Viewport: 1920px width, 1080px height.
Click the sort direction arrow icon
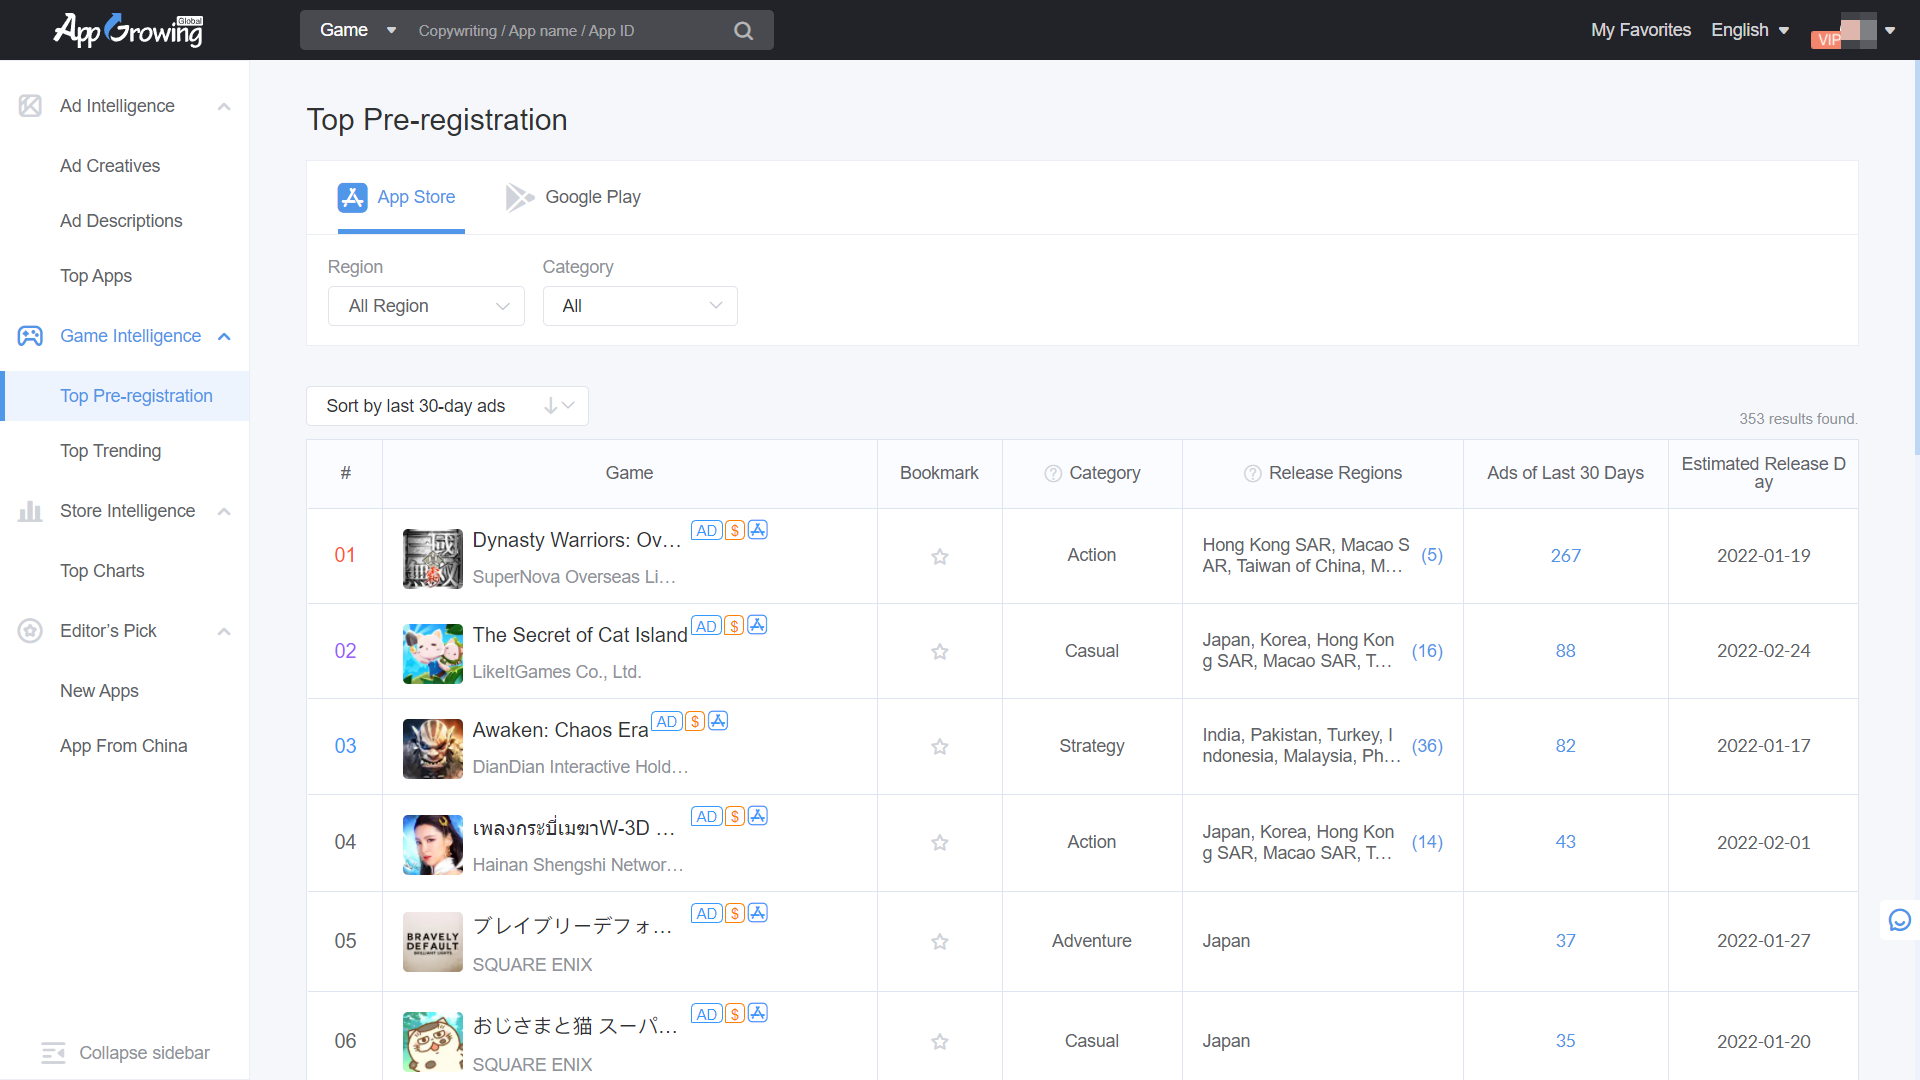point(550,406)
